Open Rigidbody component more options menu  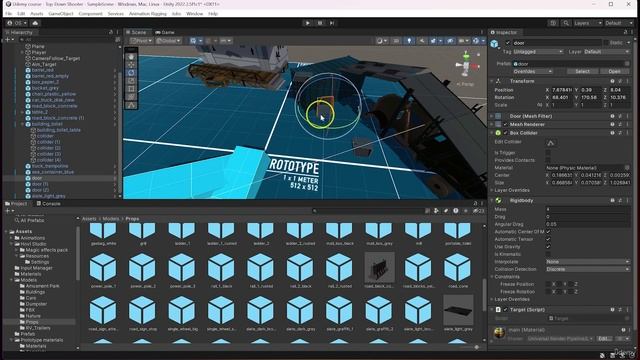(x=628, y=201)
